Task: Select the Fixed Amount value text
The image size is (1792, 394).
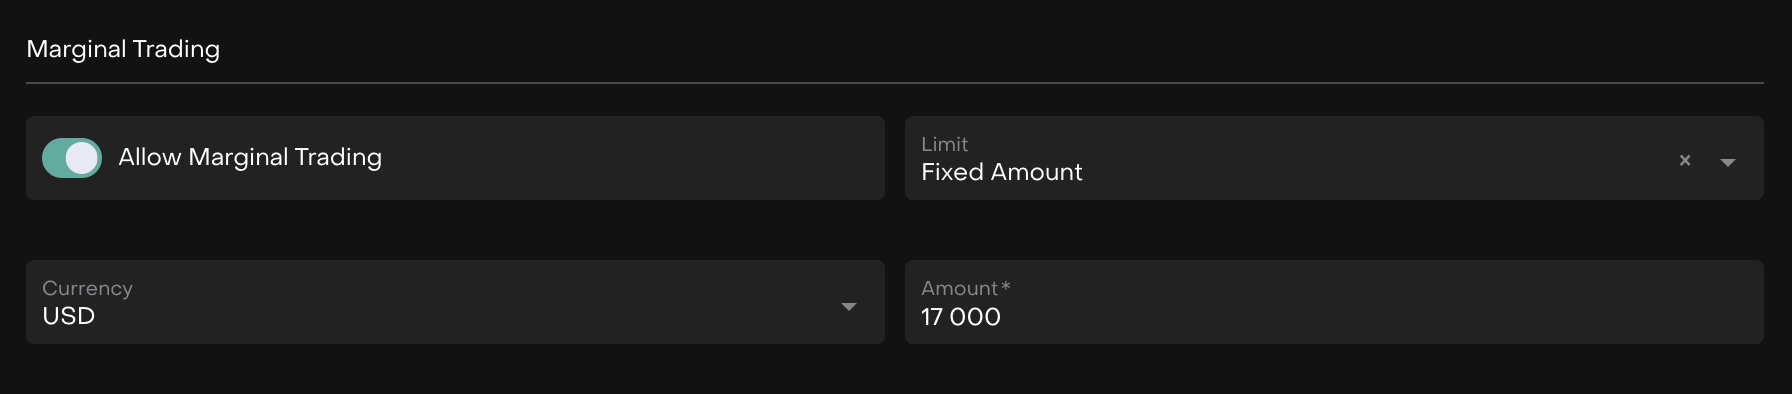Action: coord(1002,172)
